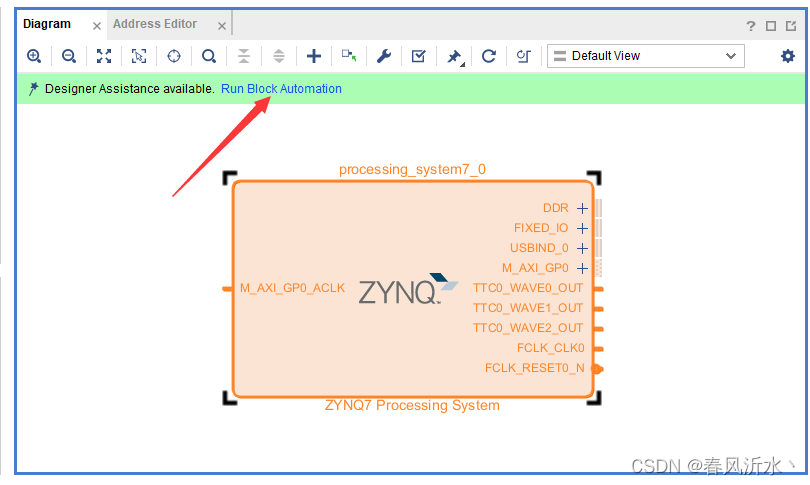Click the Expand All icon
The width and height of the screenshot is (810, 485).
[x=279, y=56]
